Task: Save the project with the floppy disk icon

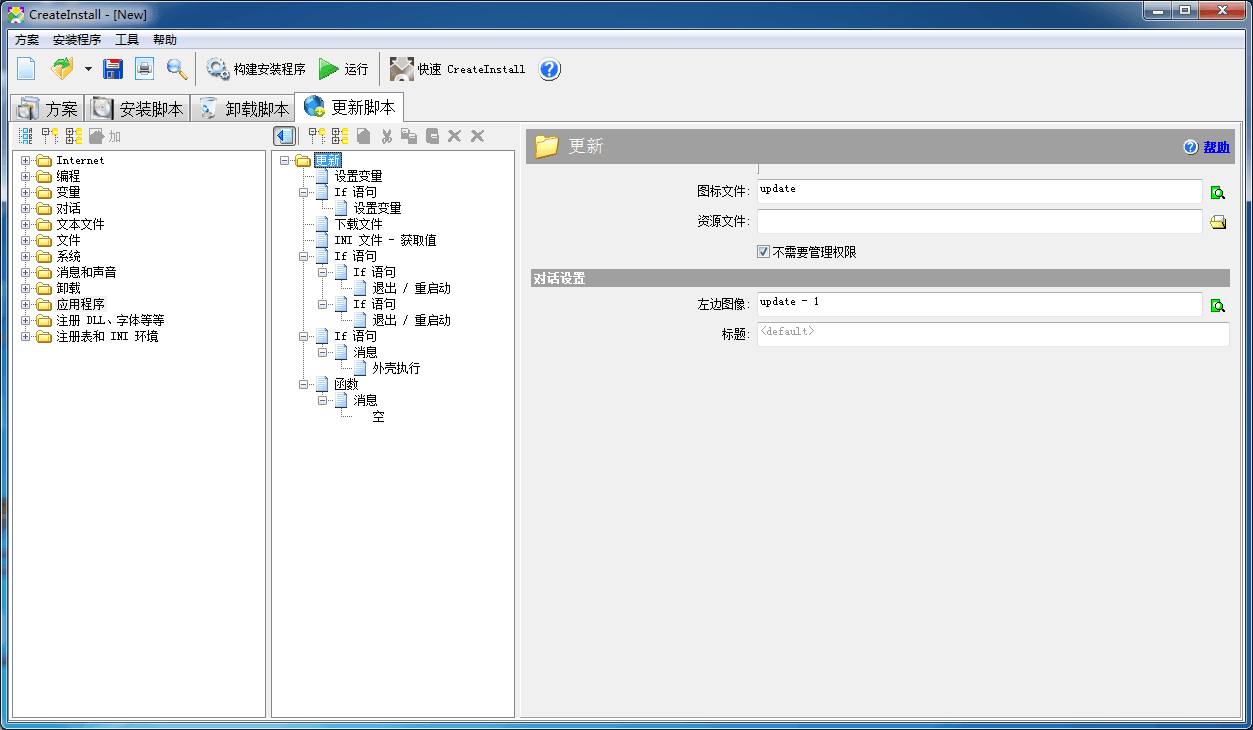Action: tap(113, 69)
